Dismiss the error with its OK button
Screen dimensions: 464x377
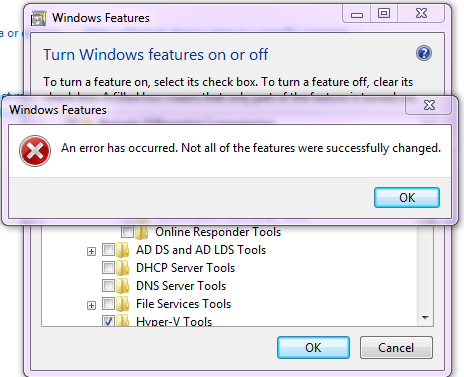[x=407, y=198]
